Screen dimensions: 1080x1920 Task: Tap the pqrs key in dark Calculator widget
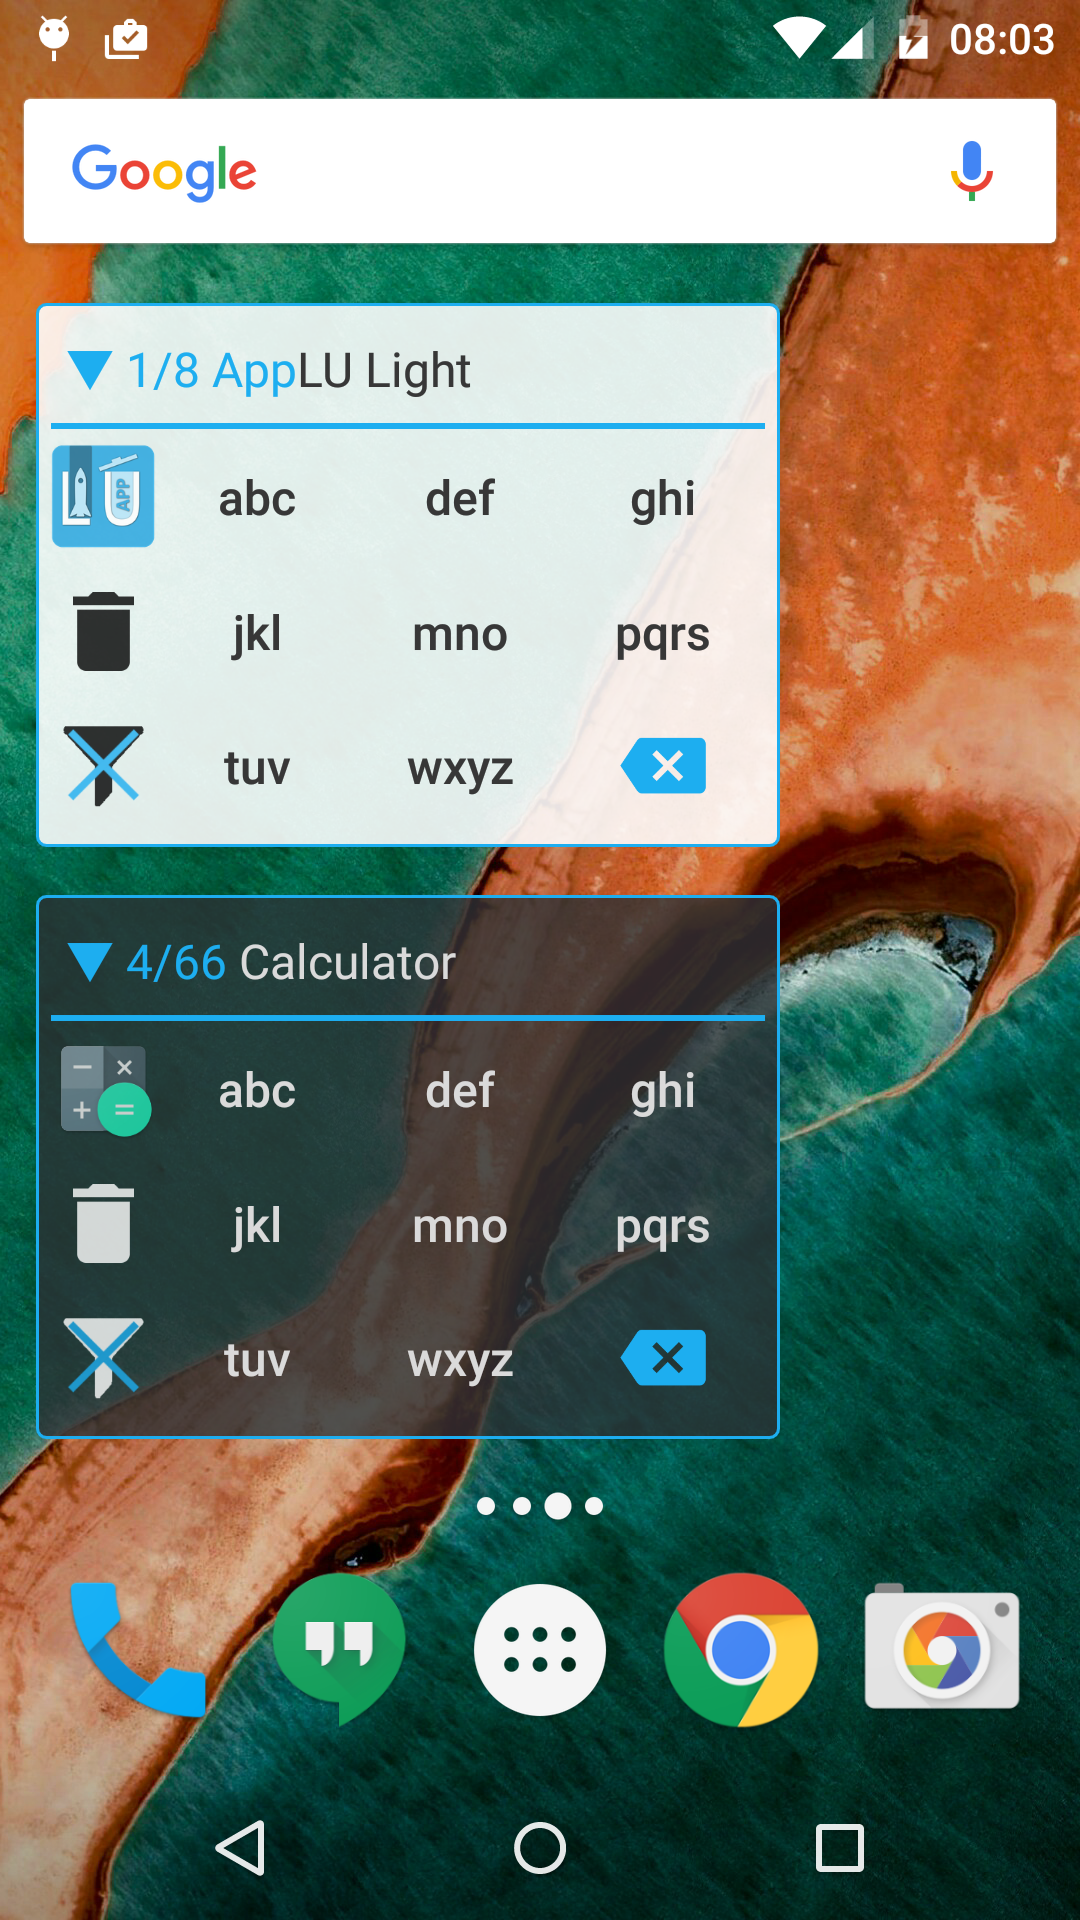663,1228
